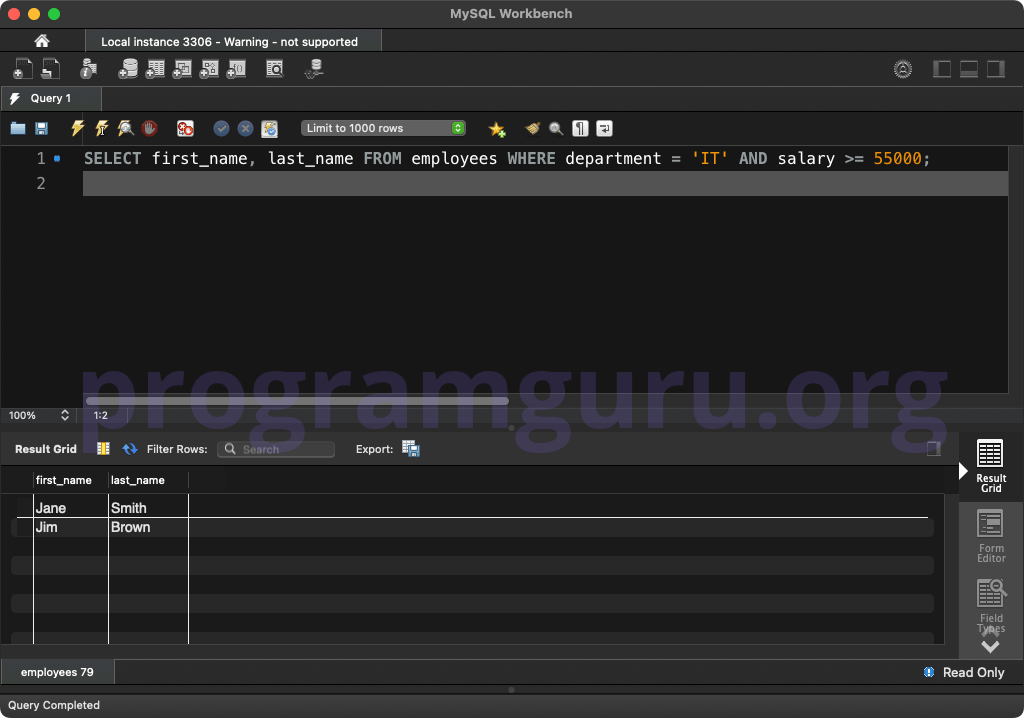Focus the Filter Rows search field

pyautogui.click(x=276, y=449)
